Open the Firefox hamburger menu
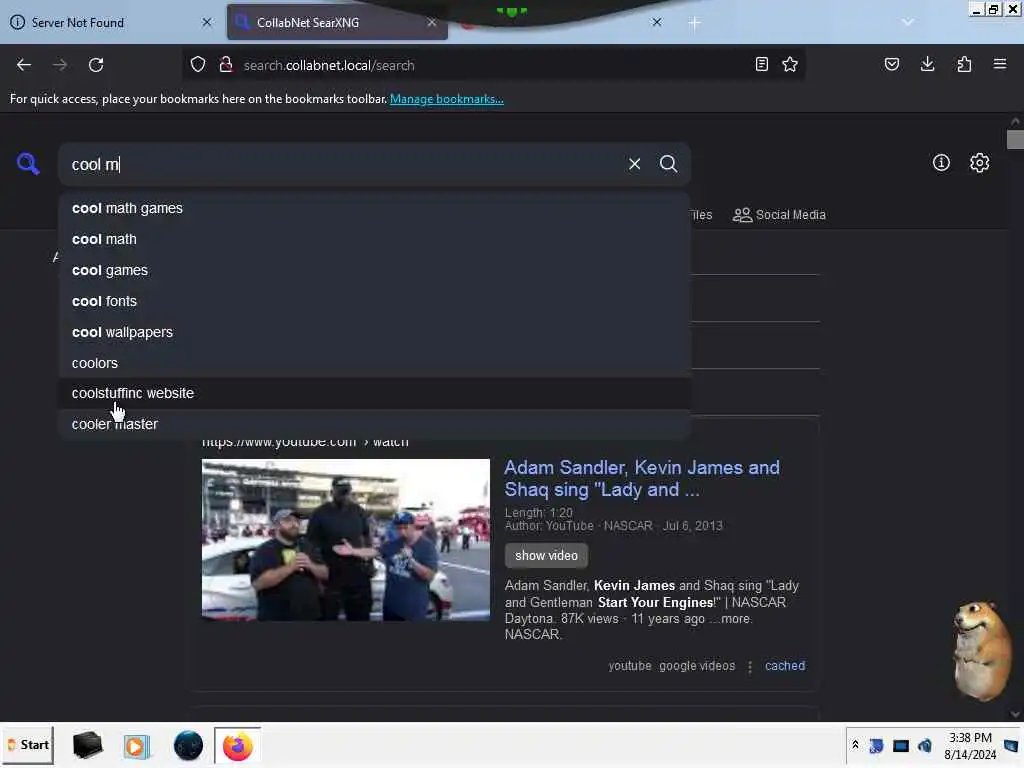This screenshot has height=768, width=1024. point(1000,64)
